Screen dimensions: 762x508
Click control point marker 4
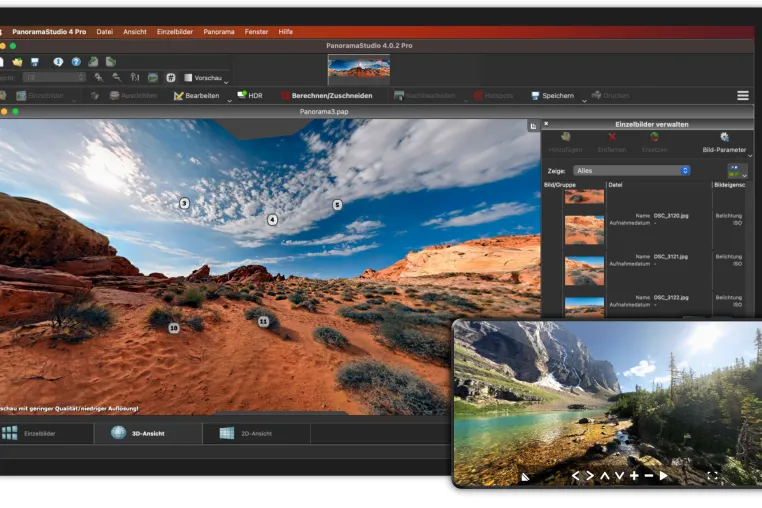click(272, 220)
